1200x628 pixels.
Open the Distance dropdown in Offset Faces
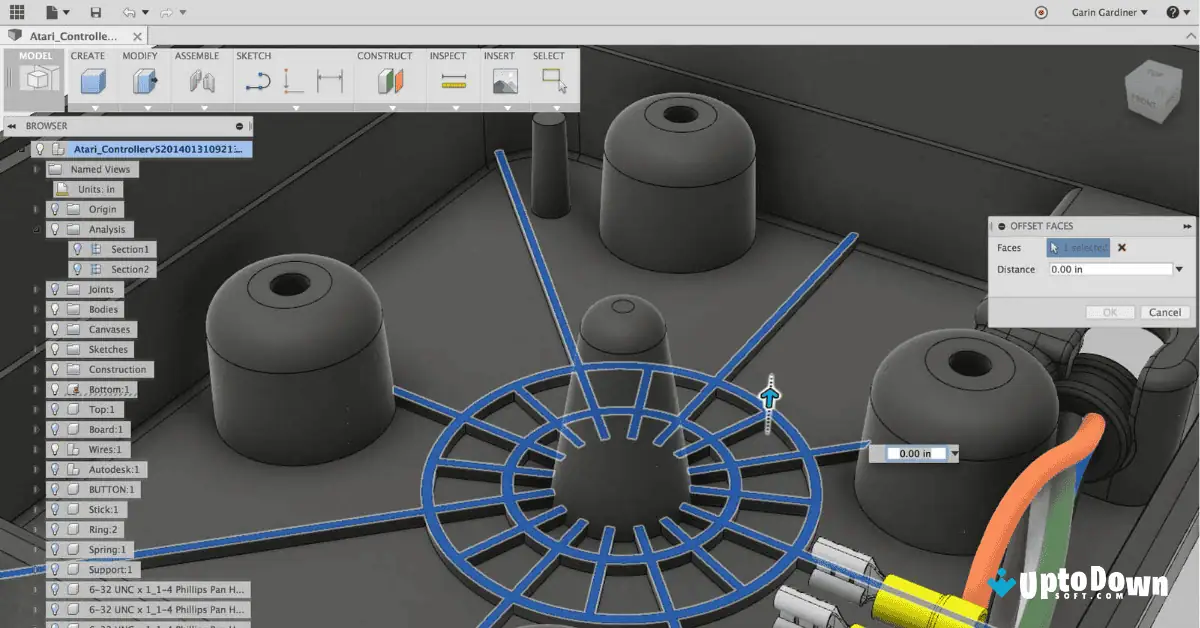(x=1180, y=268)
